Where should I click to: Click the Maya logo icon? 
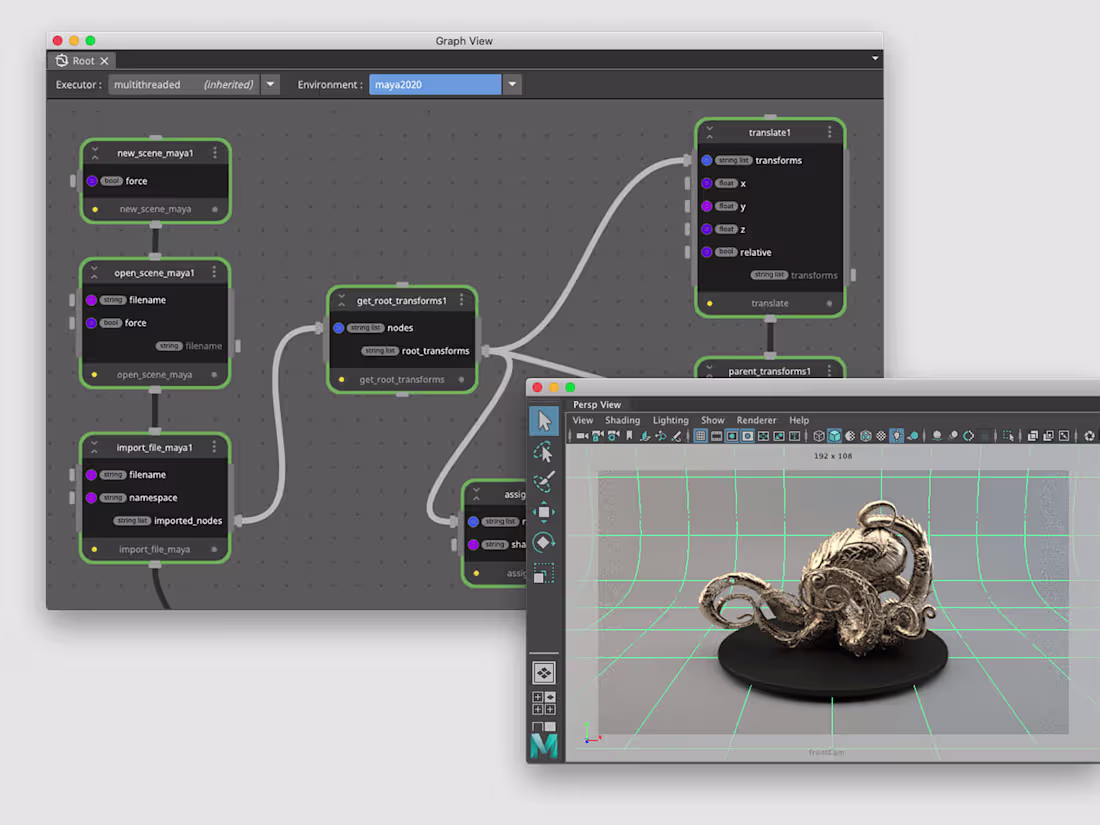click(x=543, y=743)
